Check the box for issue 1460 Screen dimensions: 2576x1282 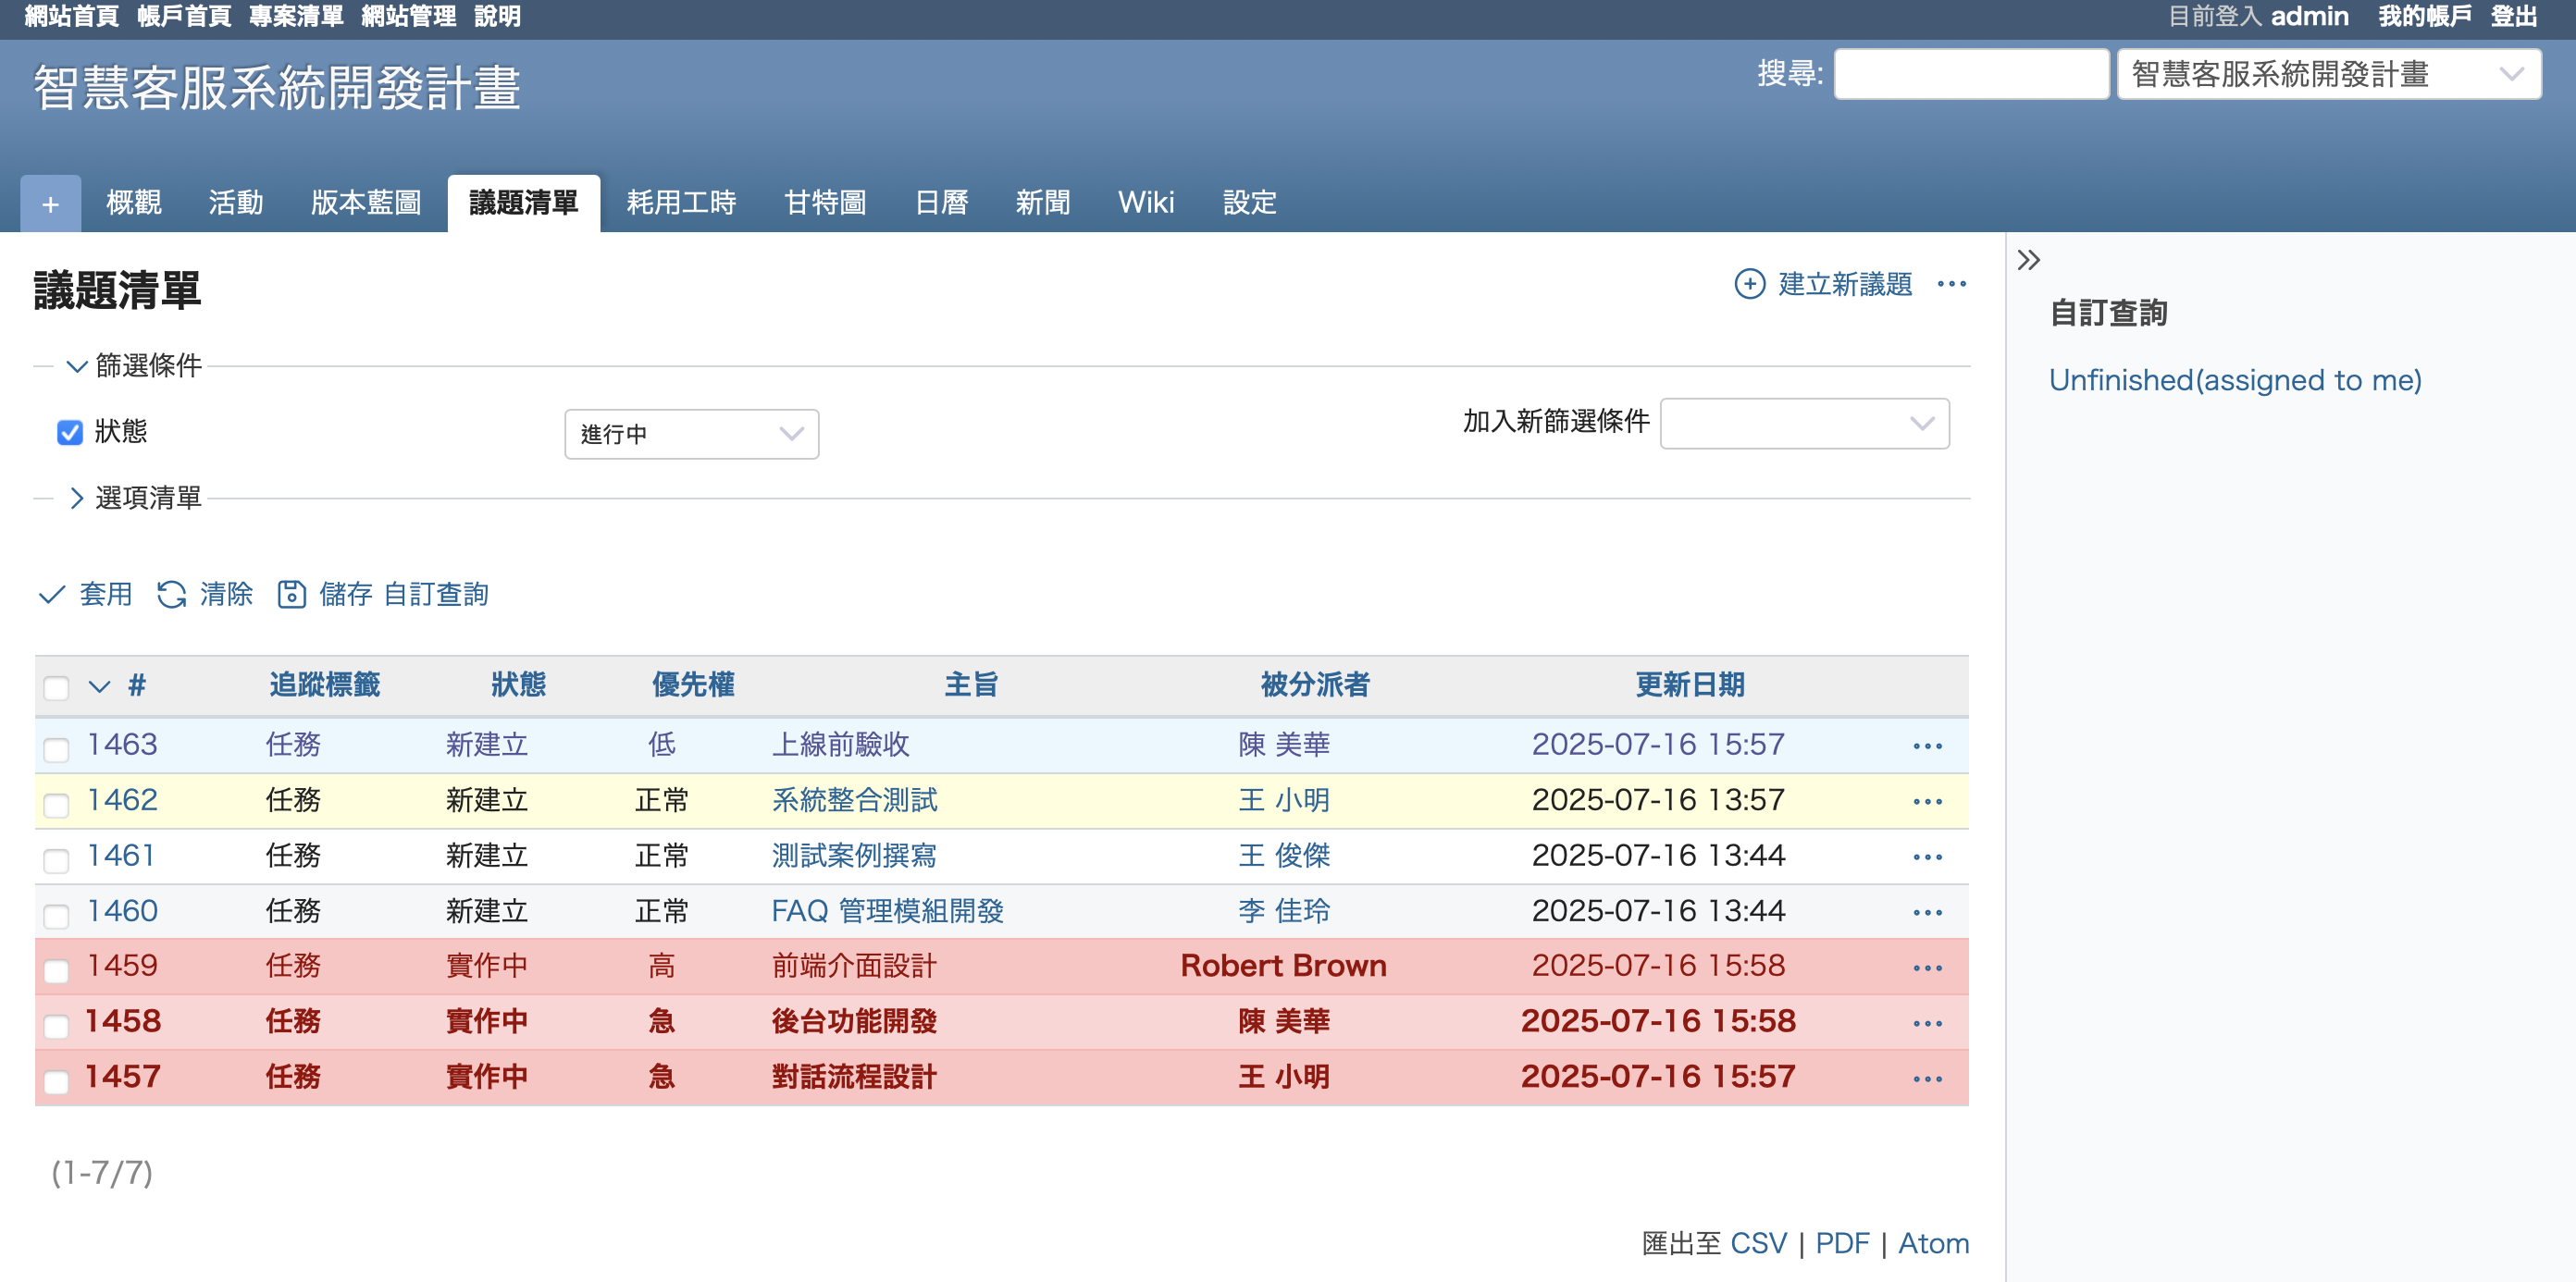tap(57, 916)
